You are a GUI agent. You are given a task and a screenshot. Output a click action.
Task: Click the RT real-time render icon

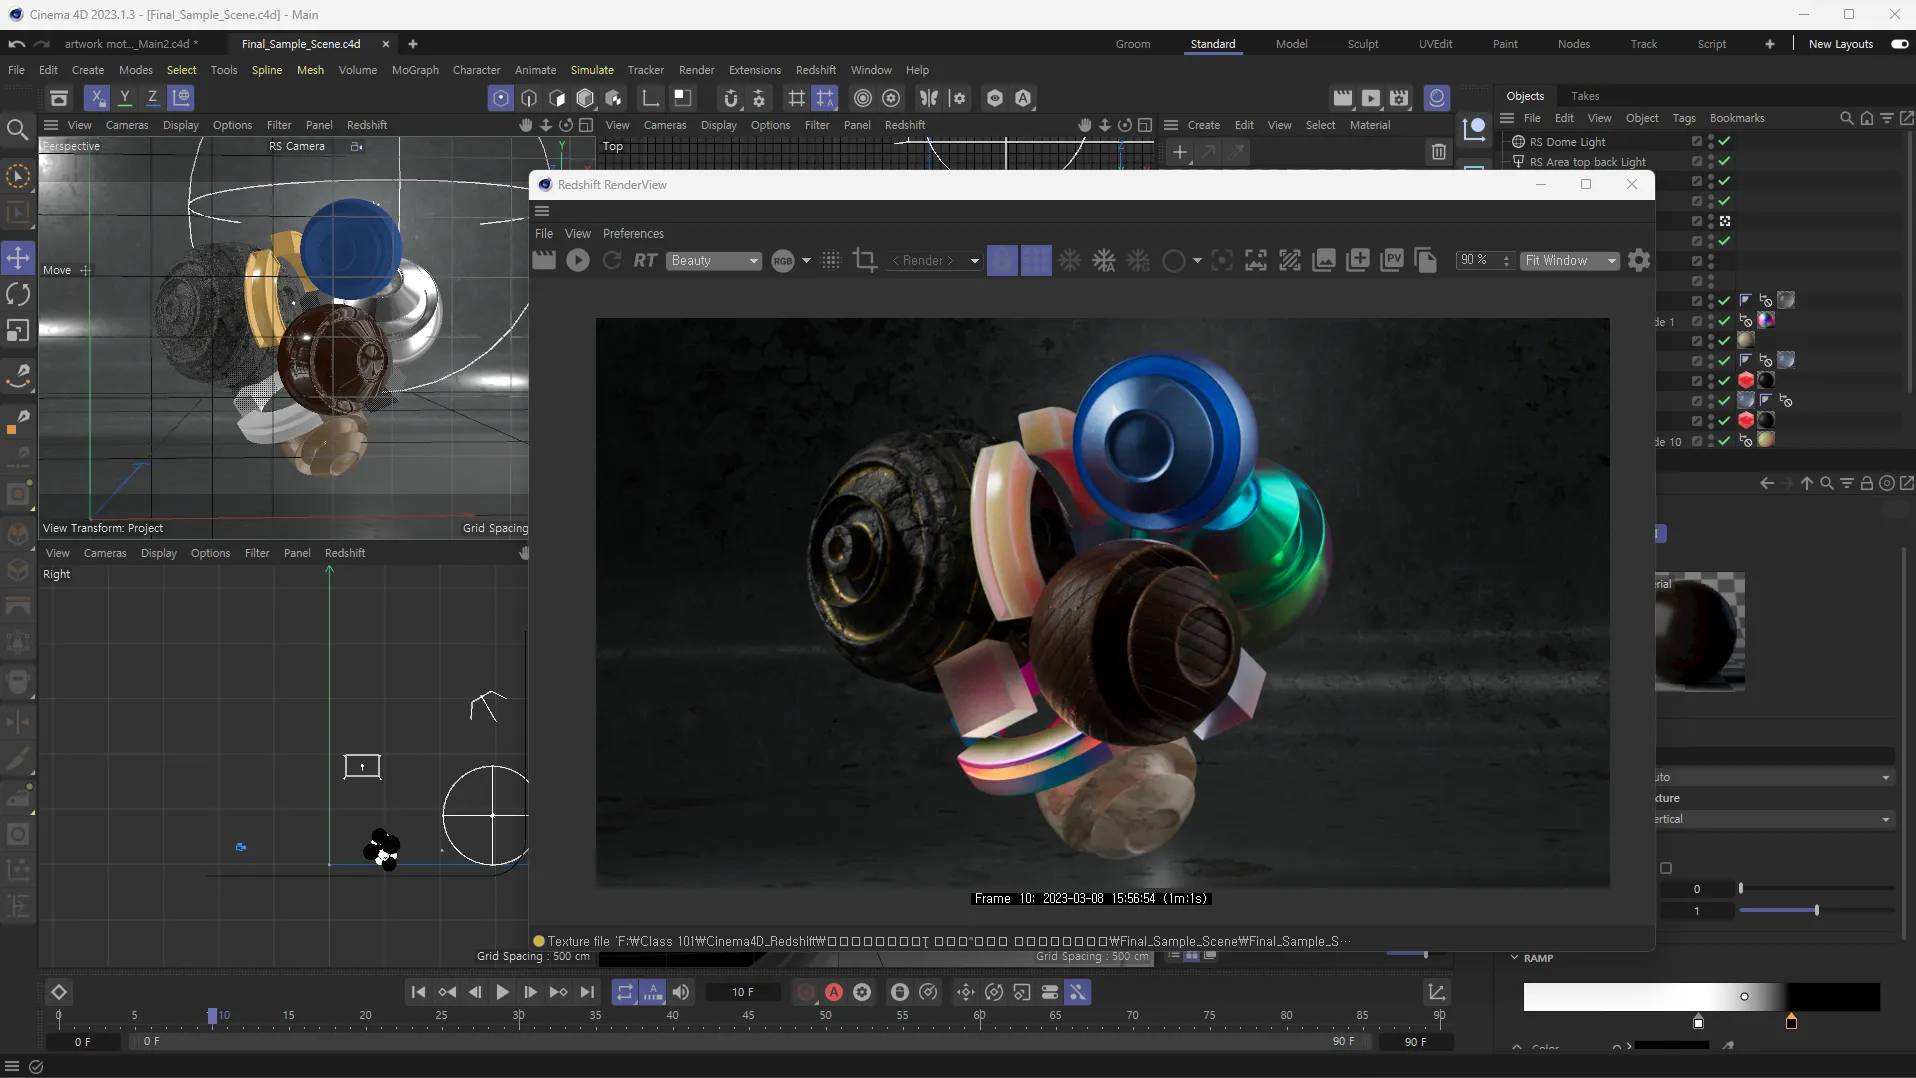point(645,260)
